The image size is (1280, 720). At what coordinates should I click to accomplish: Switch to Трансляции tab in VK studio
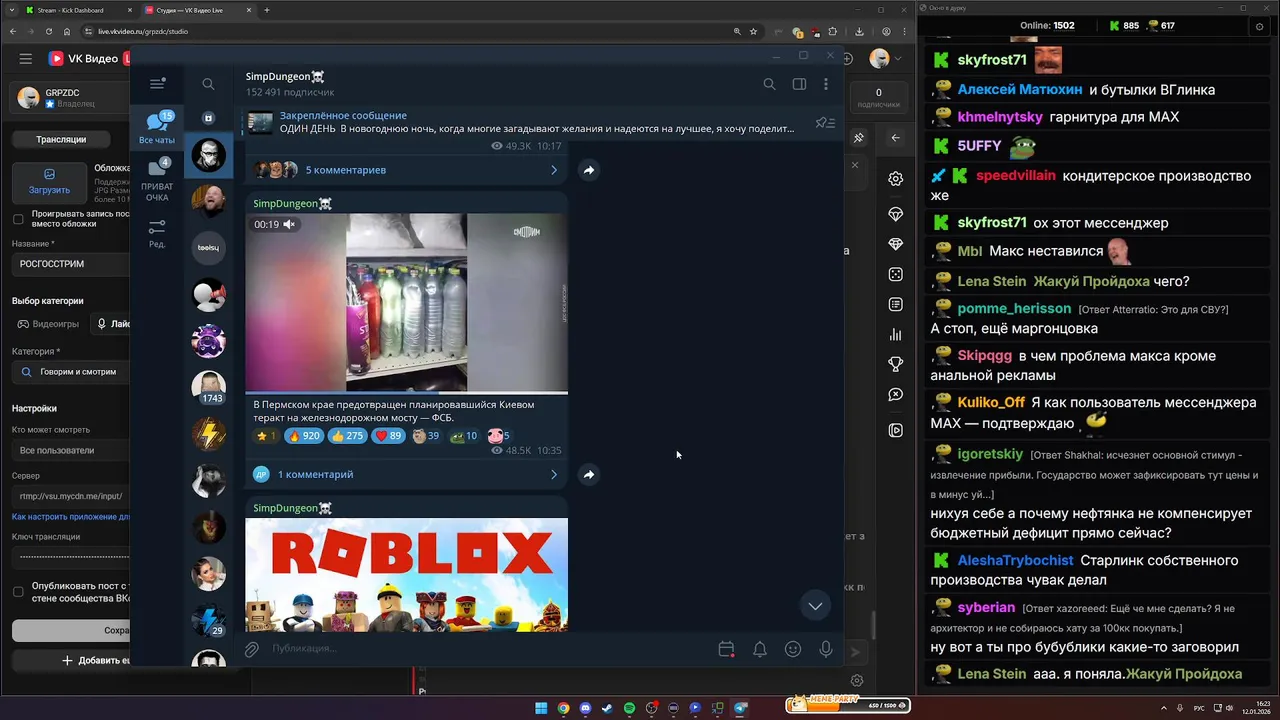tap(61, 139)
